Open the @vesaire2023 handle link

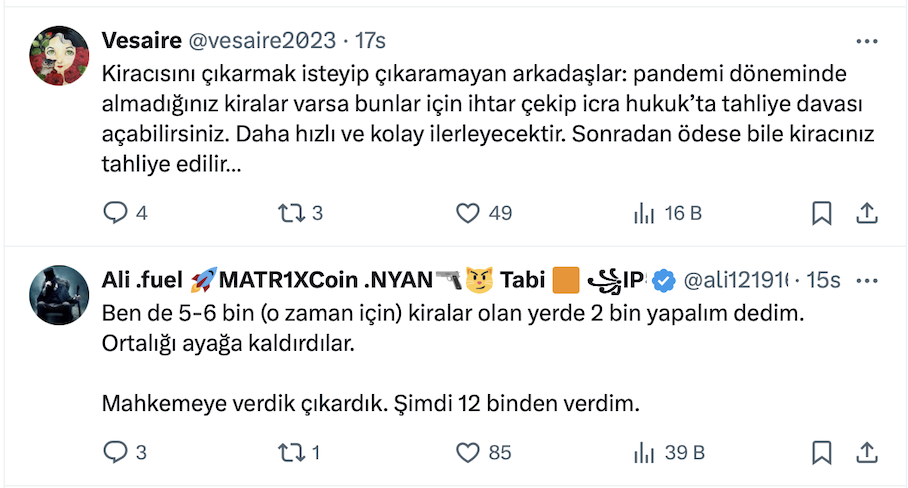pyautogui.click(x=260, y=40)
